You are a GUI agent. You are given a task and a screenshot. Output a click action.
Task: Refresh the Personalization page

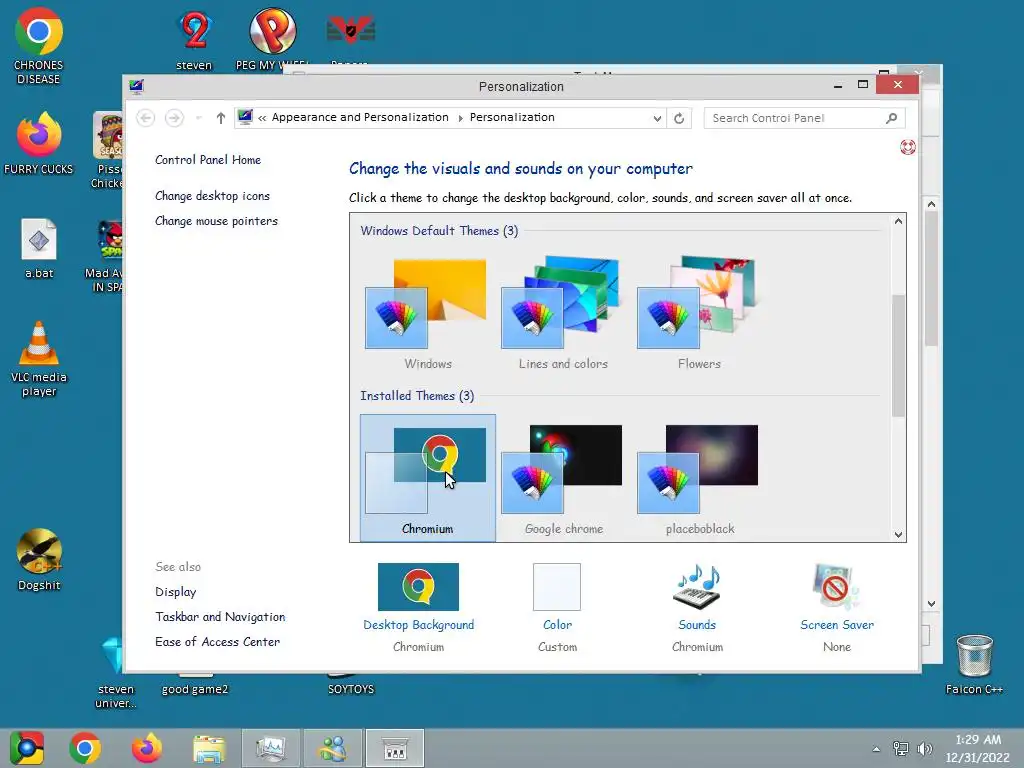point(679,118)
